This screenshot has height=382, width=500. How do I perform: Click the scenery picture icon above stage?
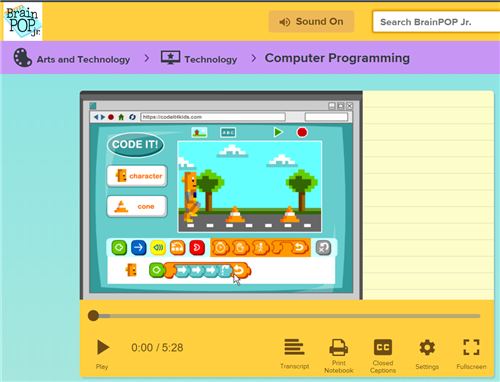199,132
